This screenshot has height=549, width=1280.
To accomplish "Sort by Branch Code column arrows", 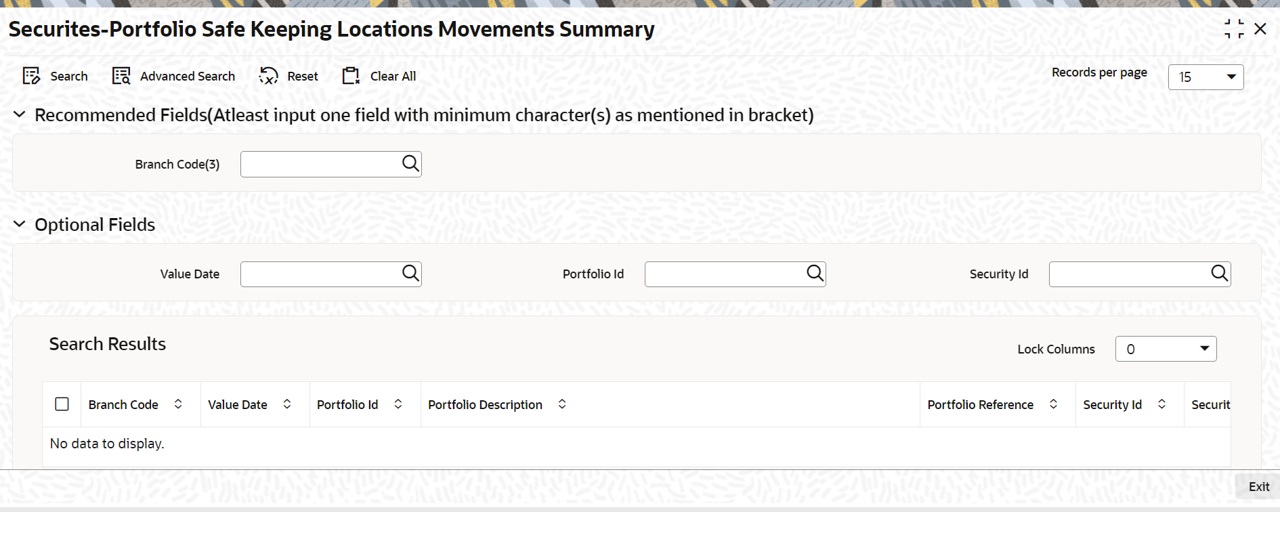I will 178,404.
